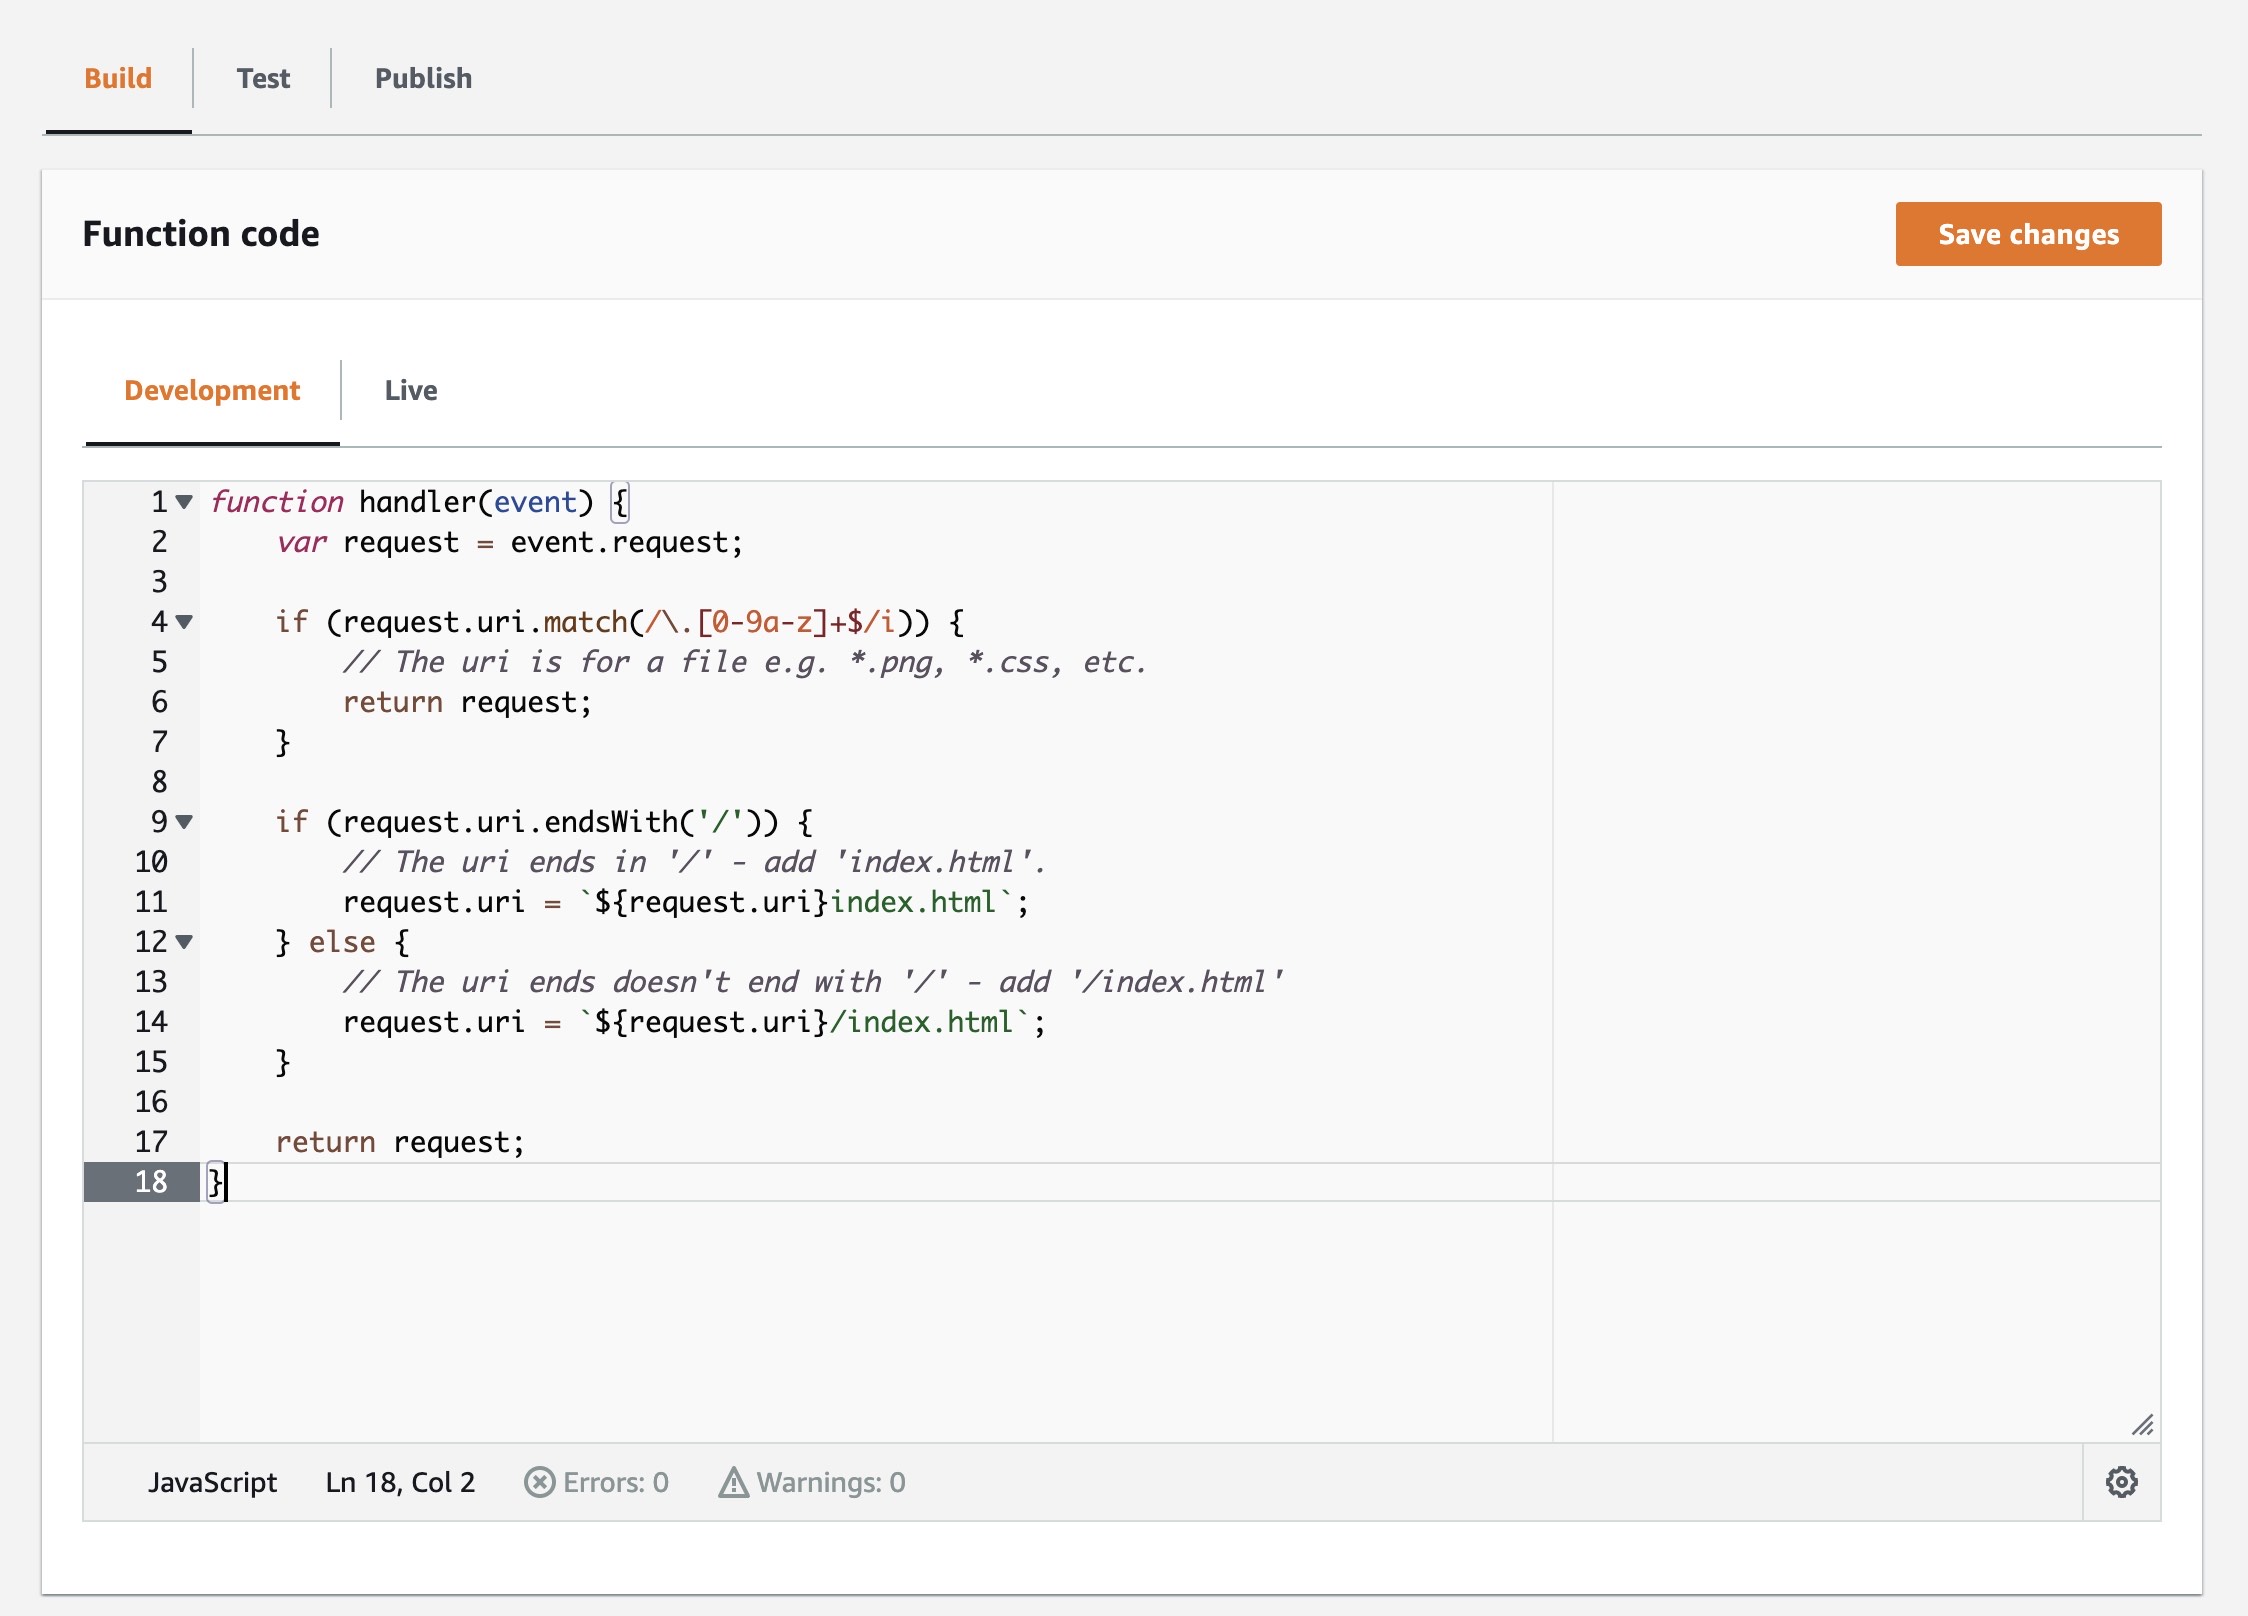
Task: Click the Function code heading
Action: (201, 234)
